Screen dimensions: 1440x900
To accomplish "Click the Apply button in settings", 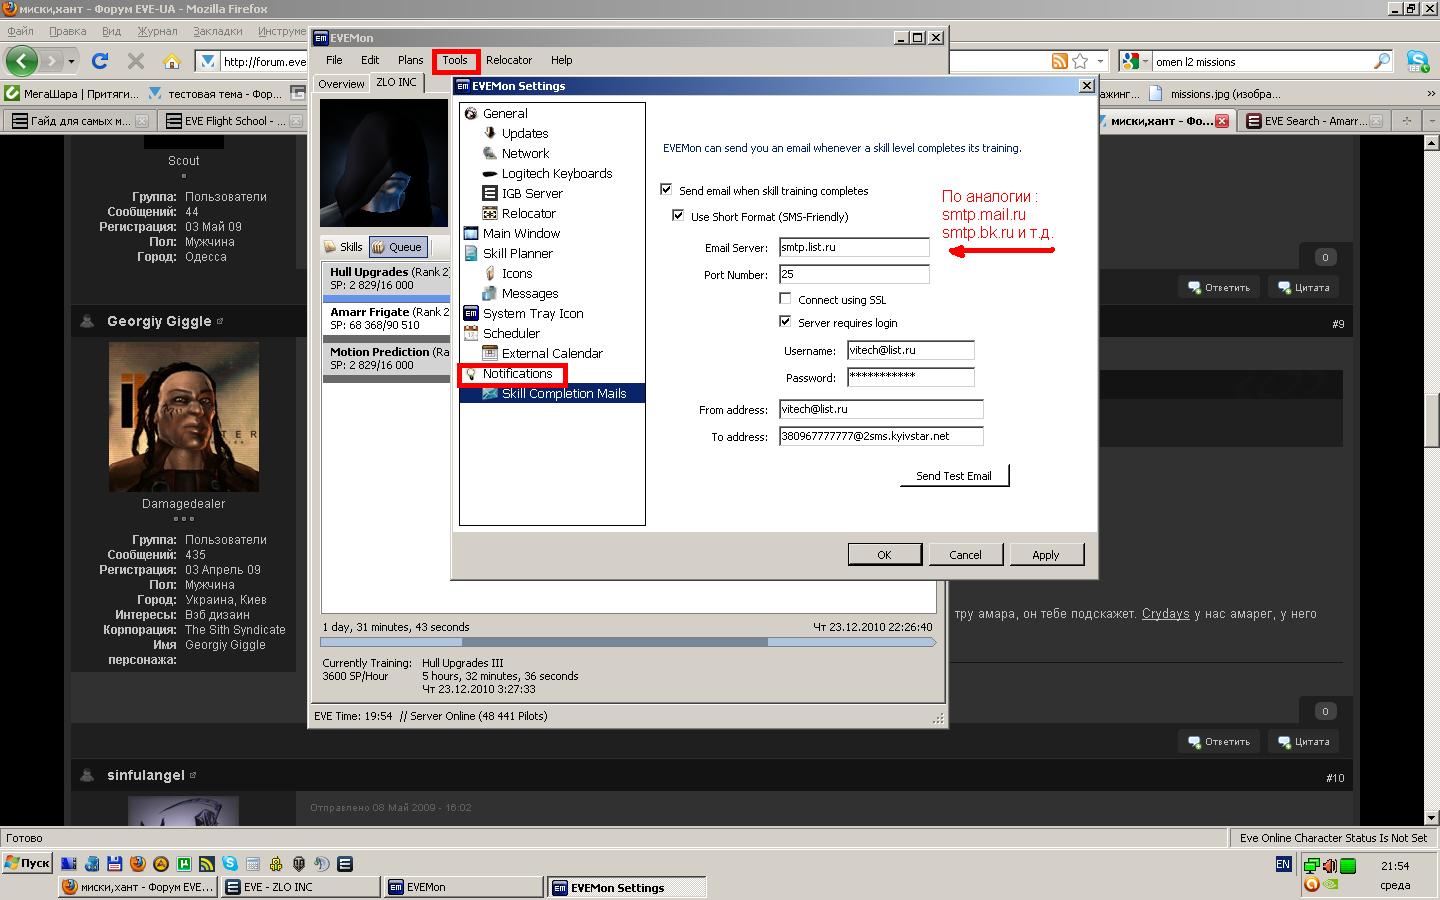I will [x=1046, y=555].
